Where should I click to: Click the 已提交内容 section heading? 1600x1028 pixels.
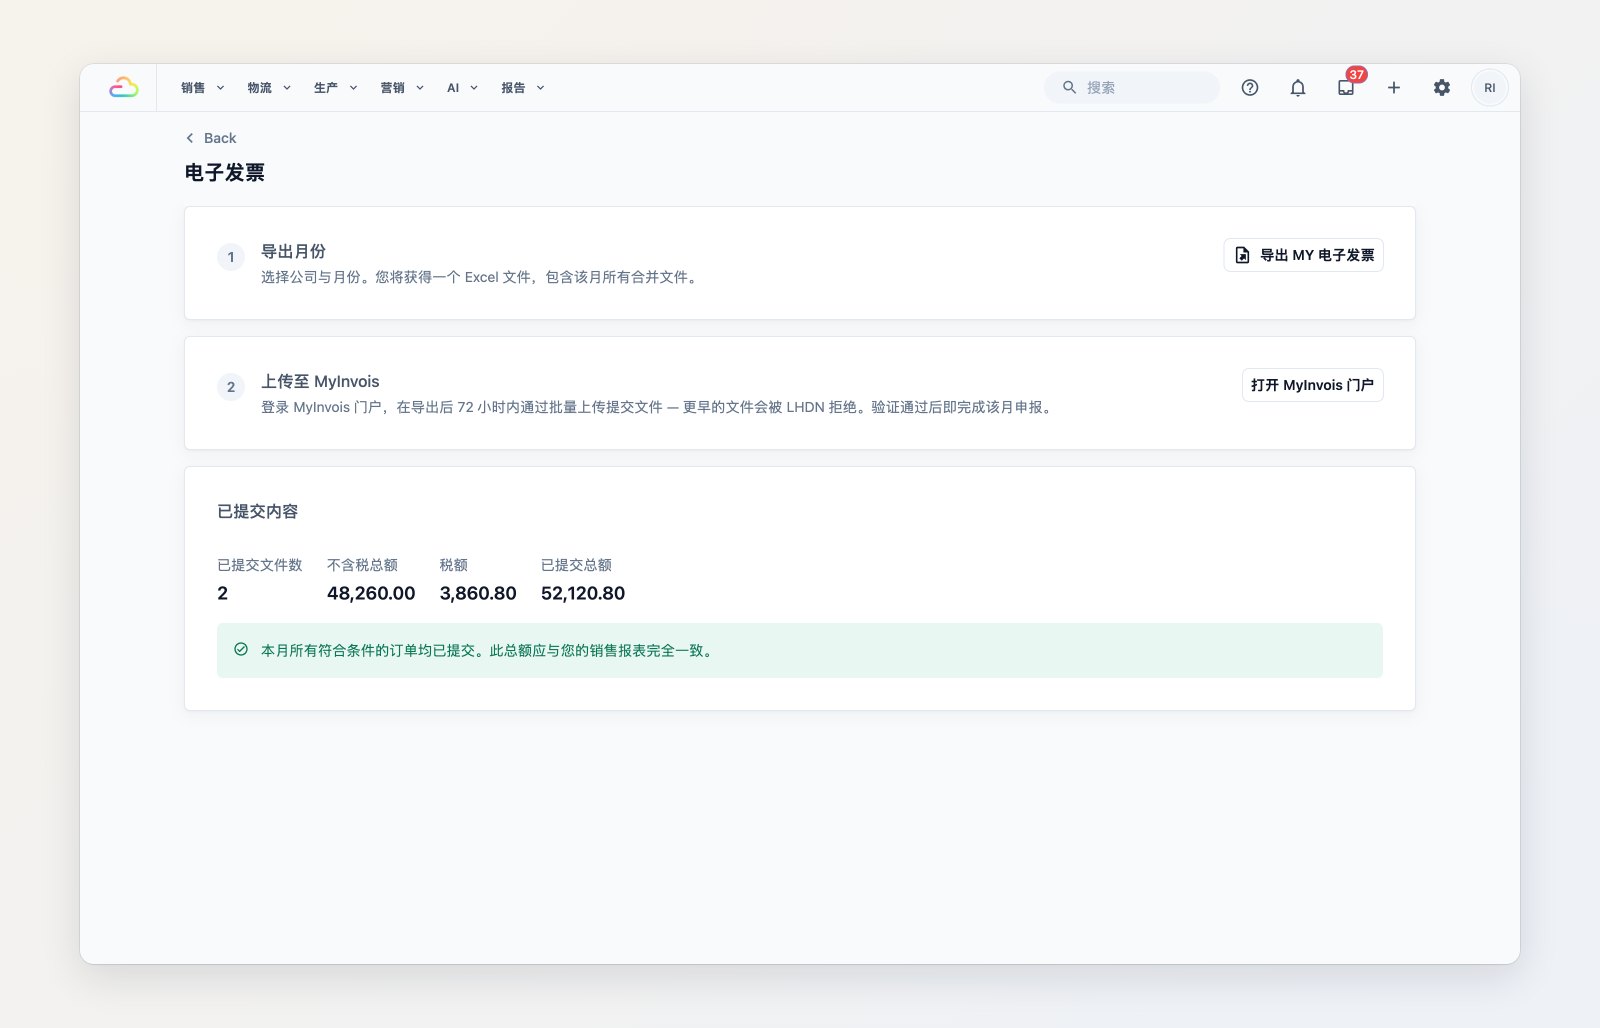click(x=258, y=512)
